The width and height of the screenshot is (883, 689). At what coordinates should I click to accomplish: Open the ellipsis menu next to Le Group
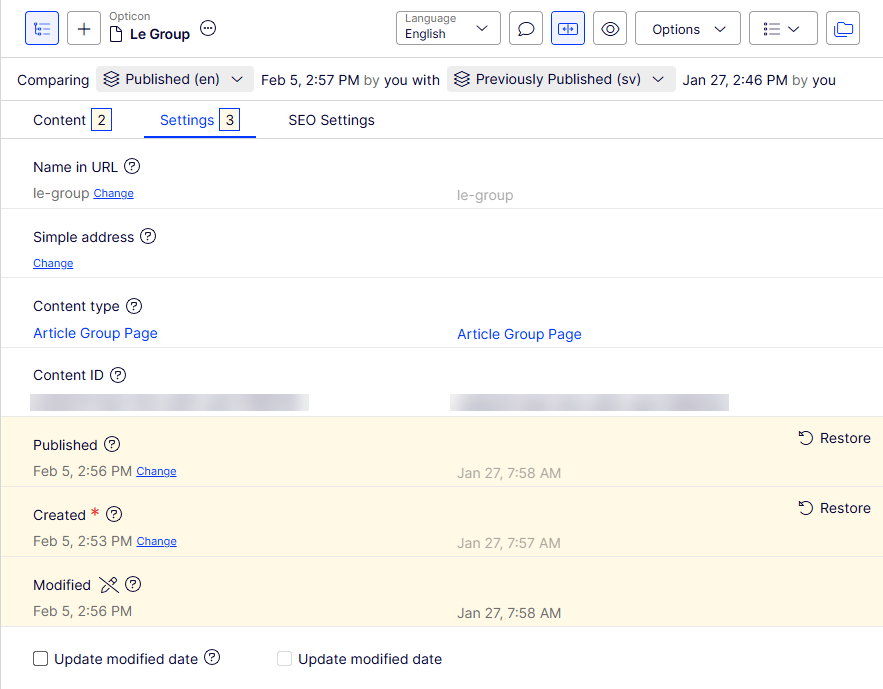208,28
